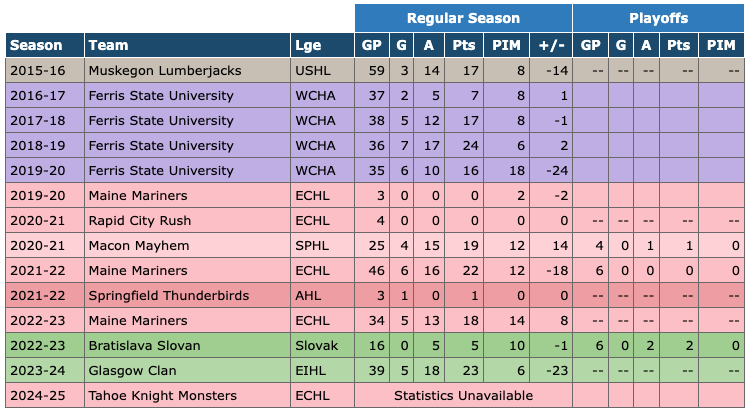Click the Statistics Unavailable text
The width and height of the screenshot is (748, 414).
463,396
